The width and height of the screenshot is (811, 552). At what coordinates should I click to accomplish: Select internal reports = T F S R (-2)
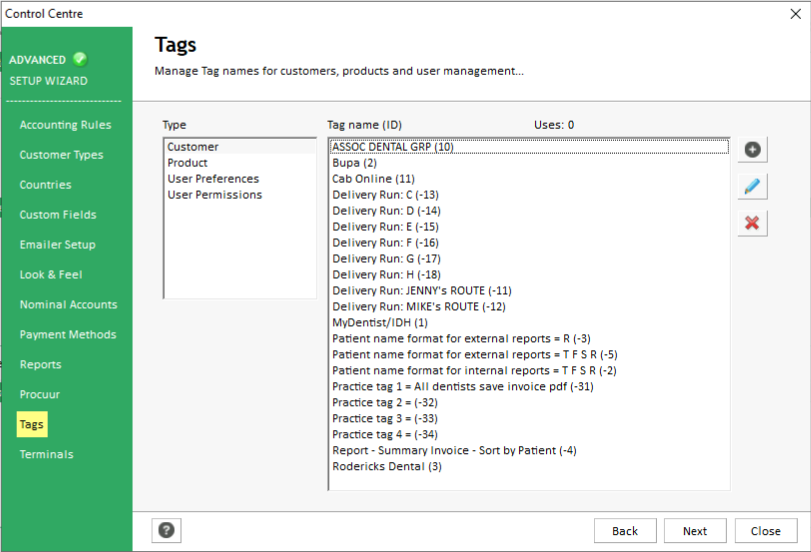point(529,371)
